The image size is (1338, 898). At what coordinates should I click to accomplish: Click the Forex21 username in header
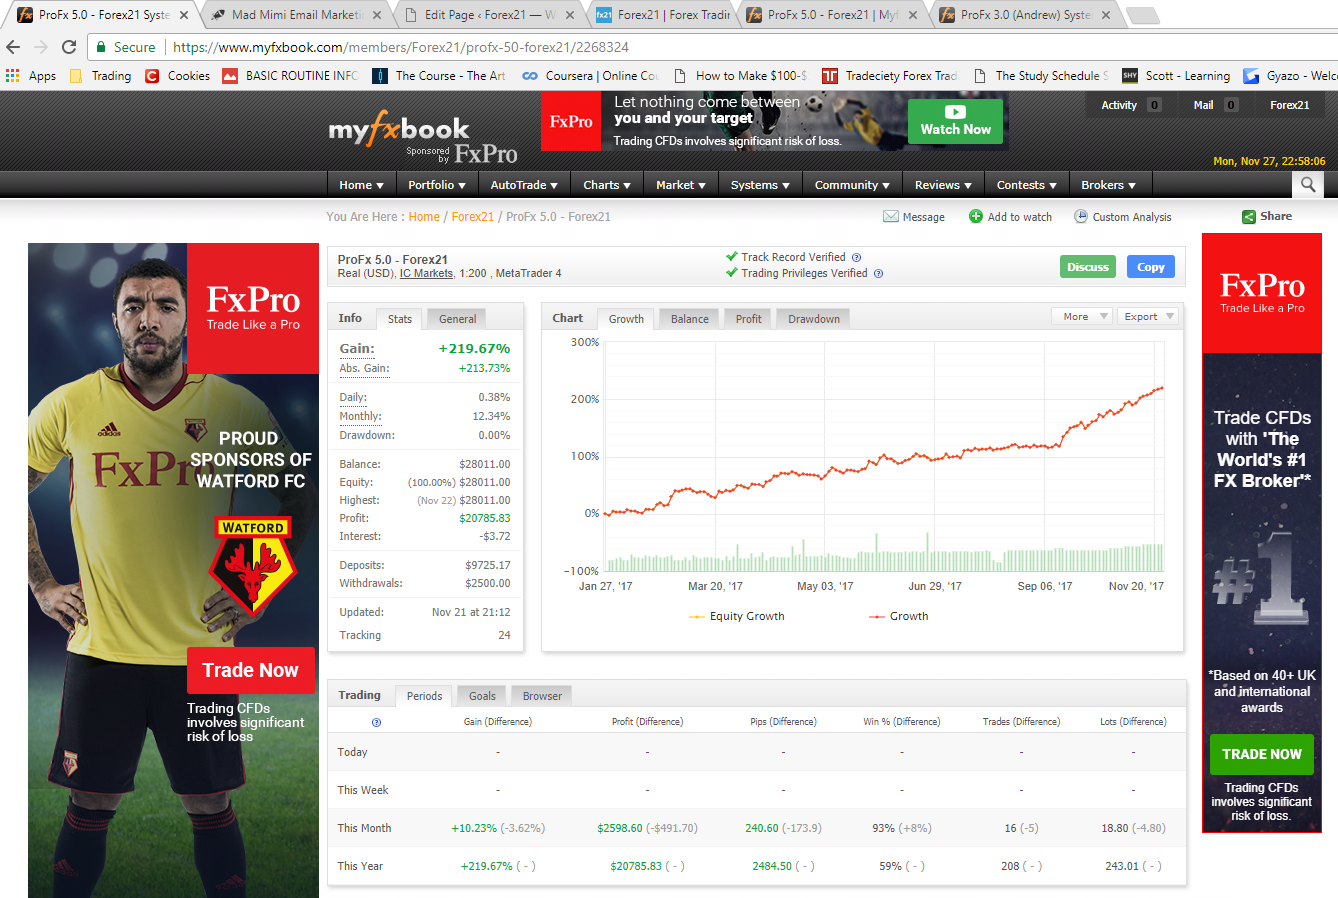pyautogui.click(x=1289, y=105)
